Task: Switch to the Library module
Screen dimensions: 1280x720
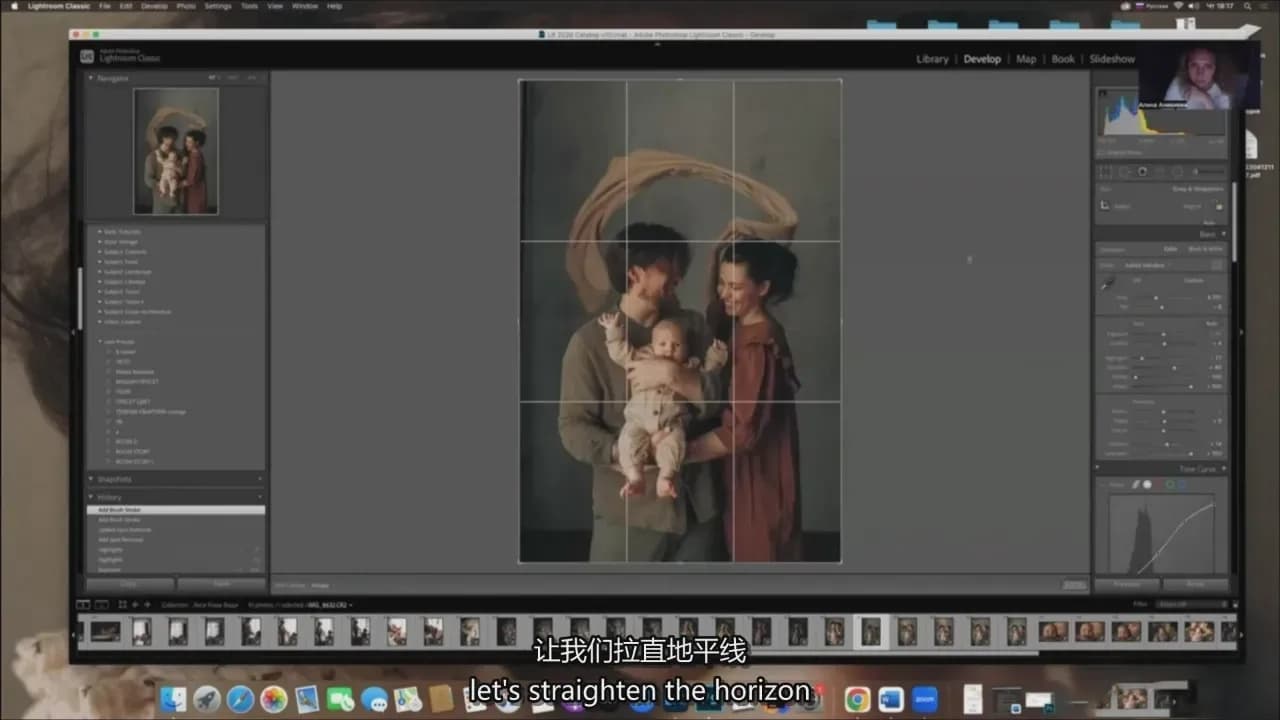Action: pos(932,59)
